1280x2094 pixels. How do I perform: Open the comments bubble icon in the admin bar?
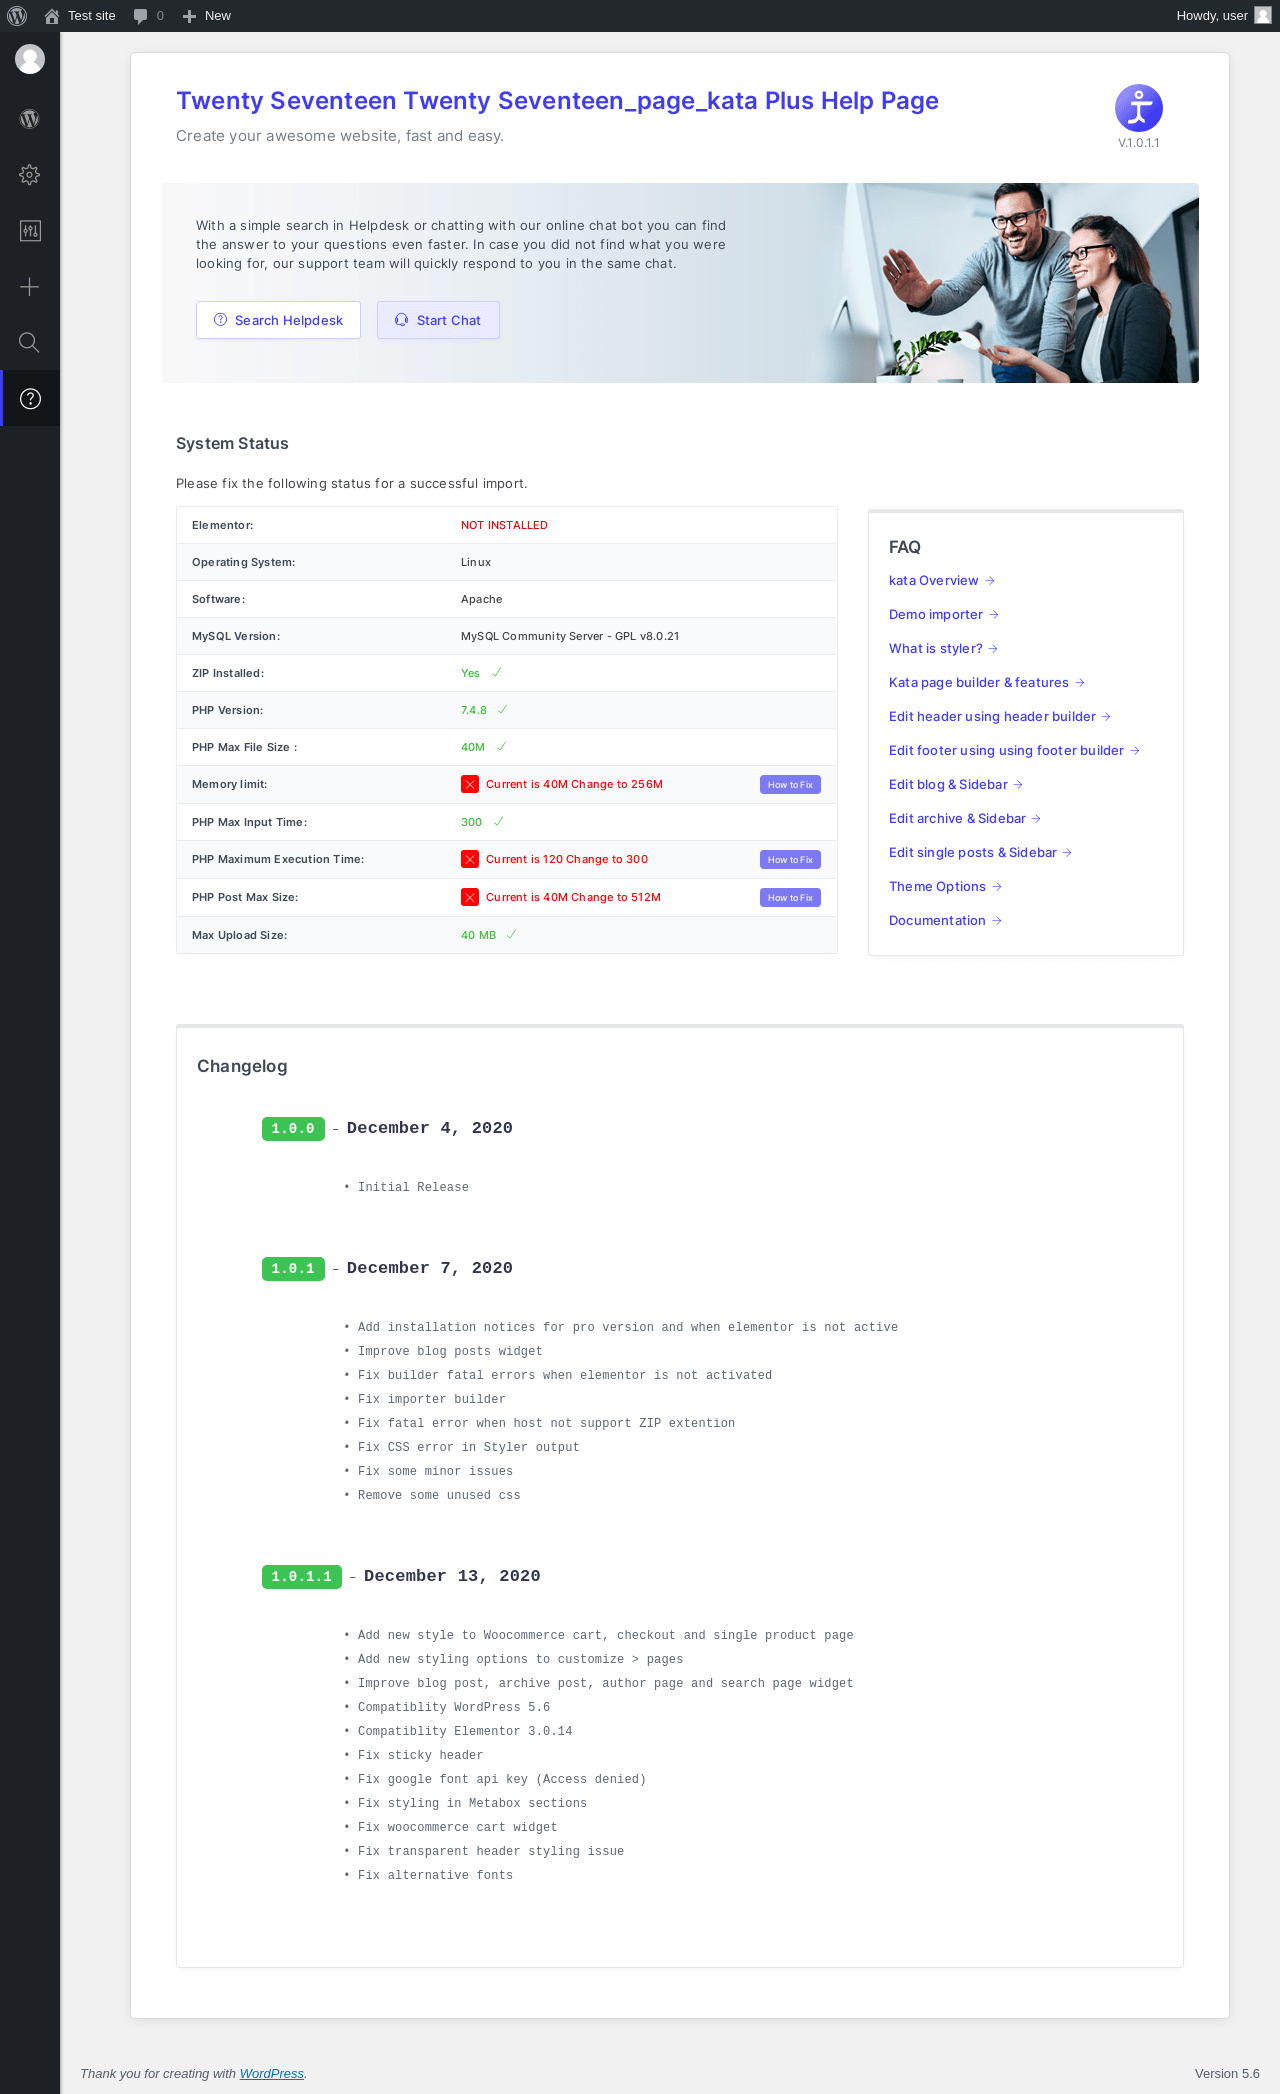click(140, 16)
